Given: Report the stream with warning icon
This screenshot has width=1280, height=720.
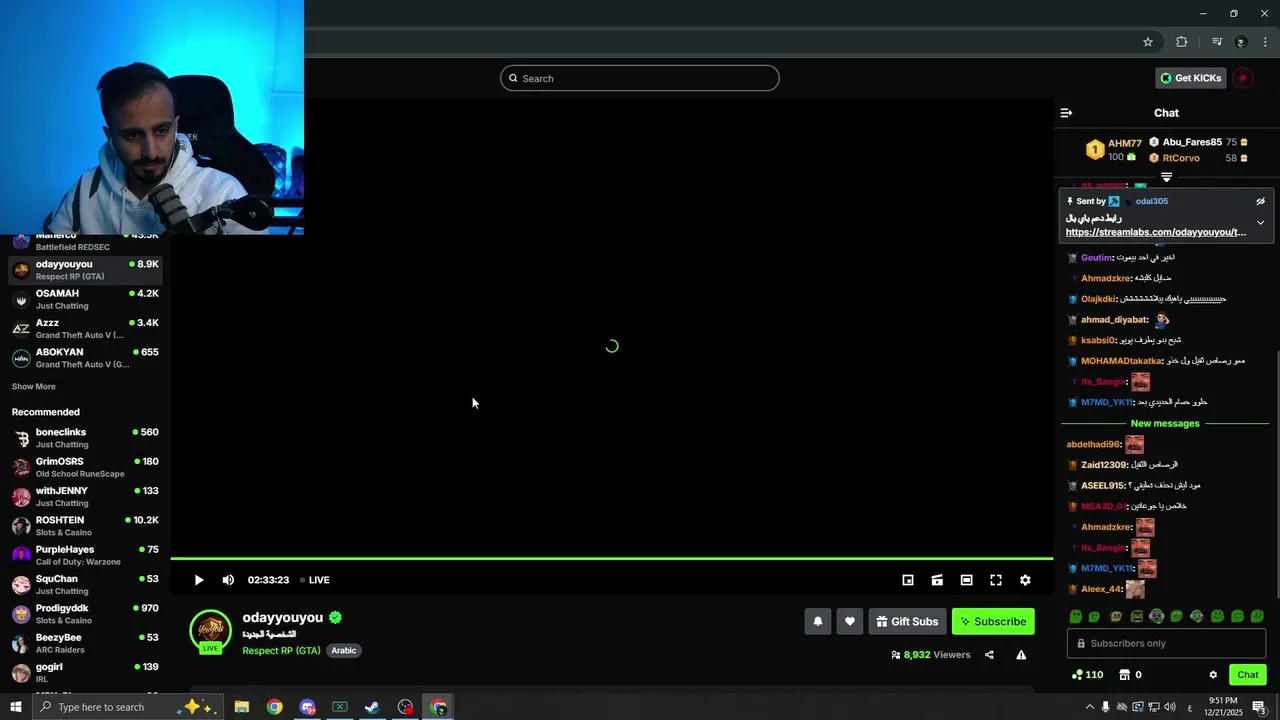Looking at the screenshot, I should [1021, 655].
